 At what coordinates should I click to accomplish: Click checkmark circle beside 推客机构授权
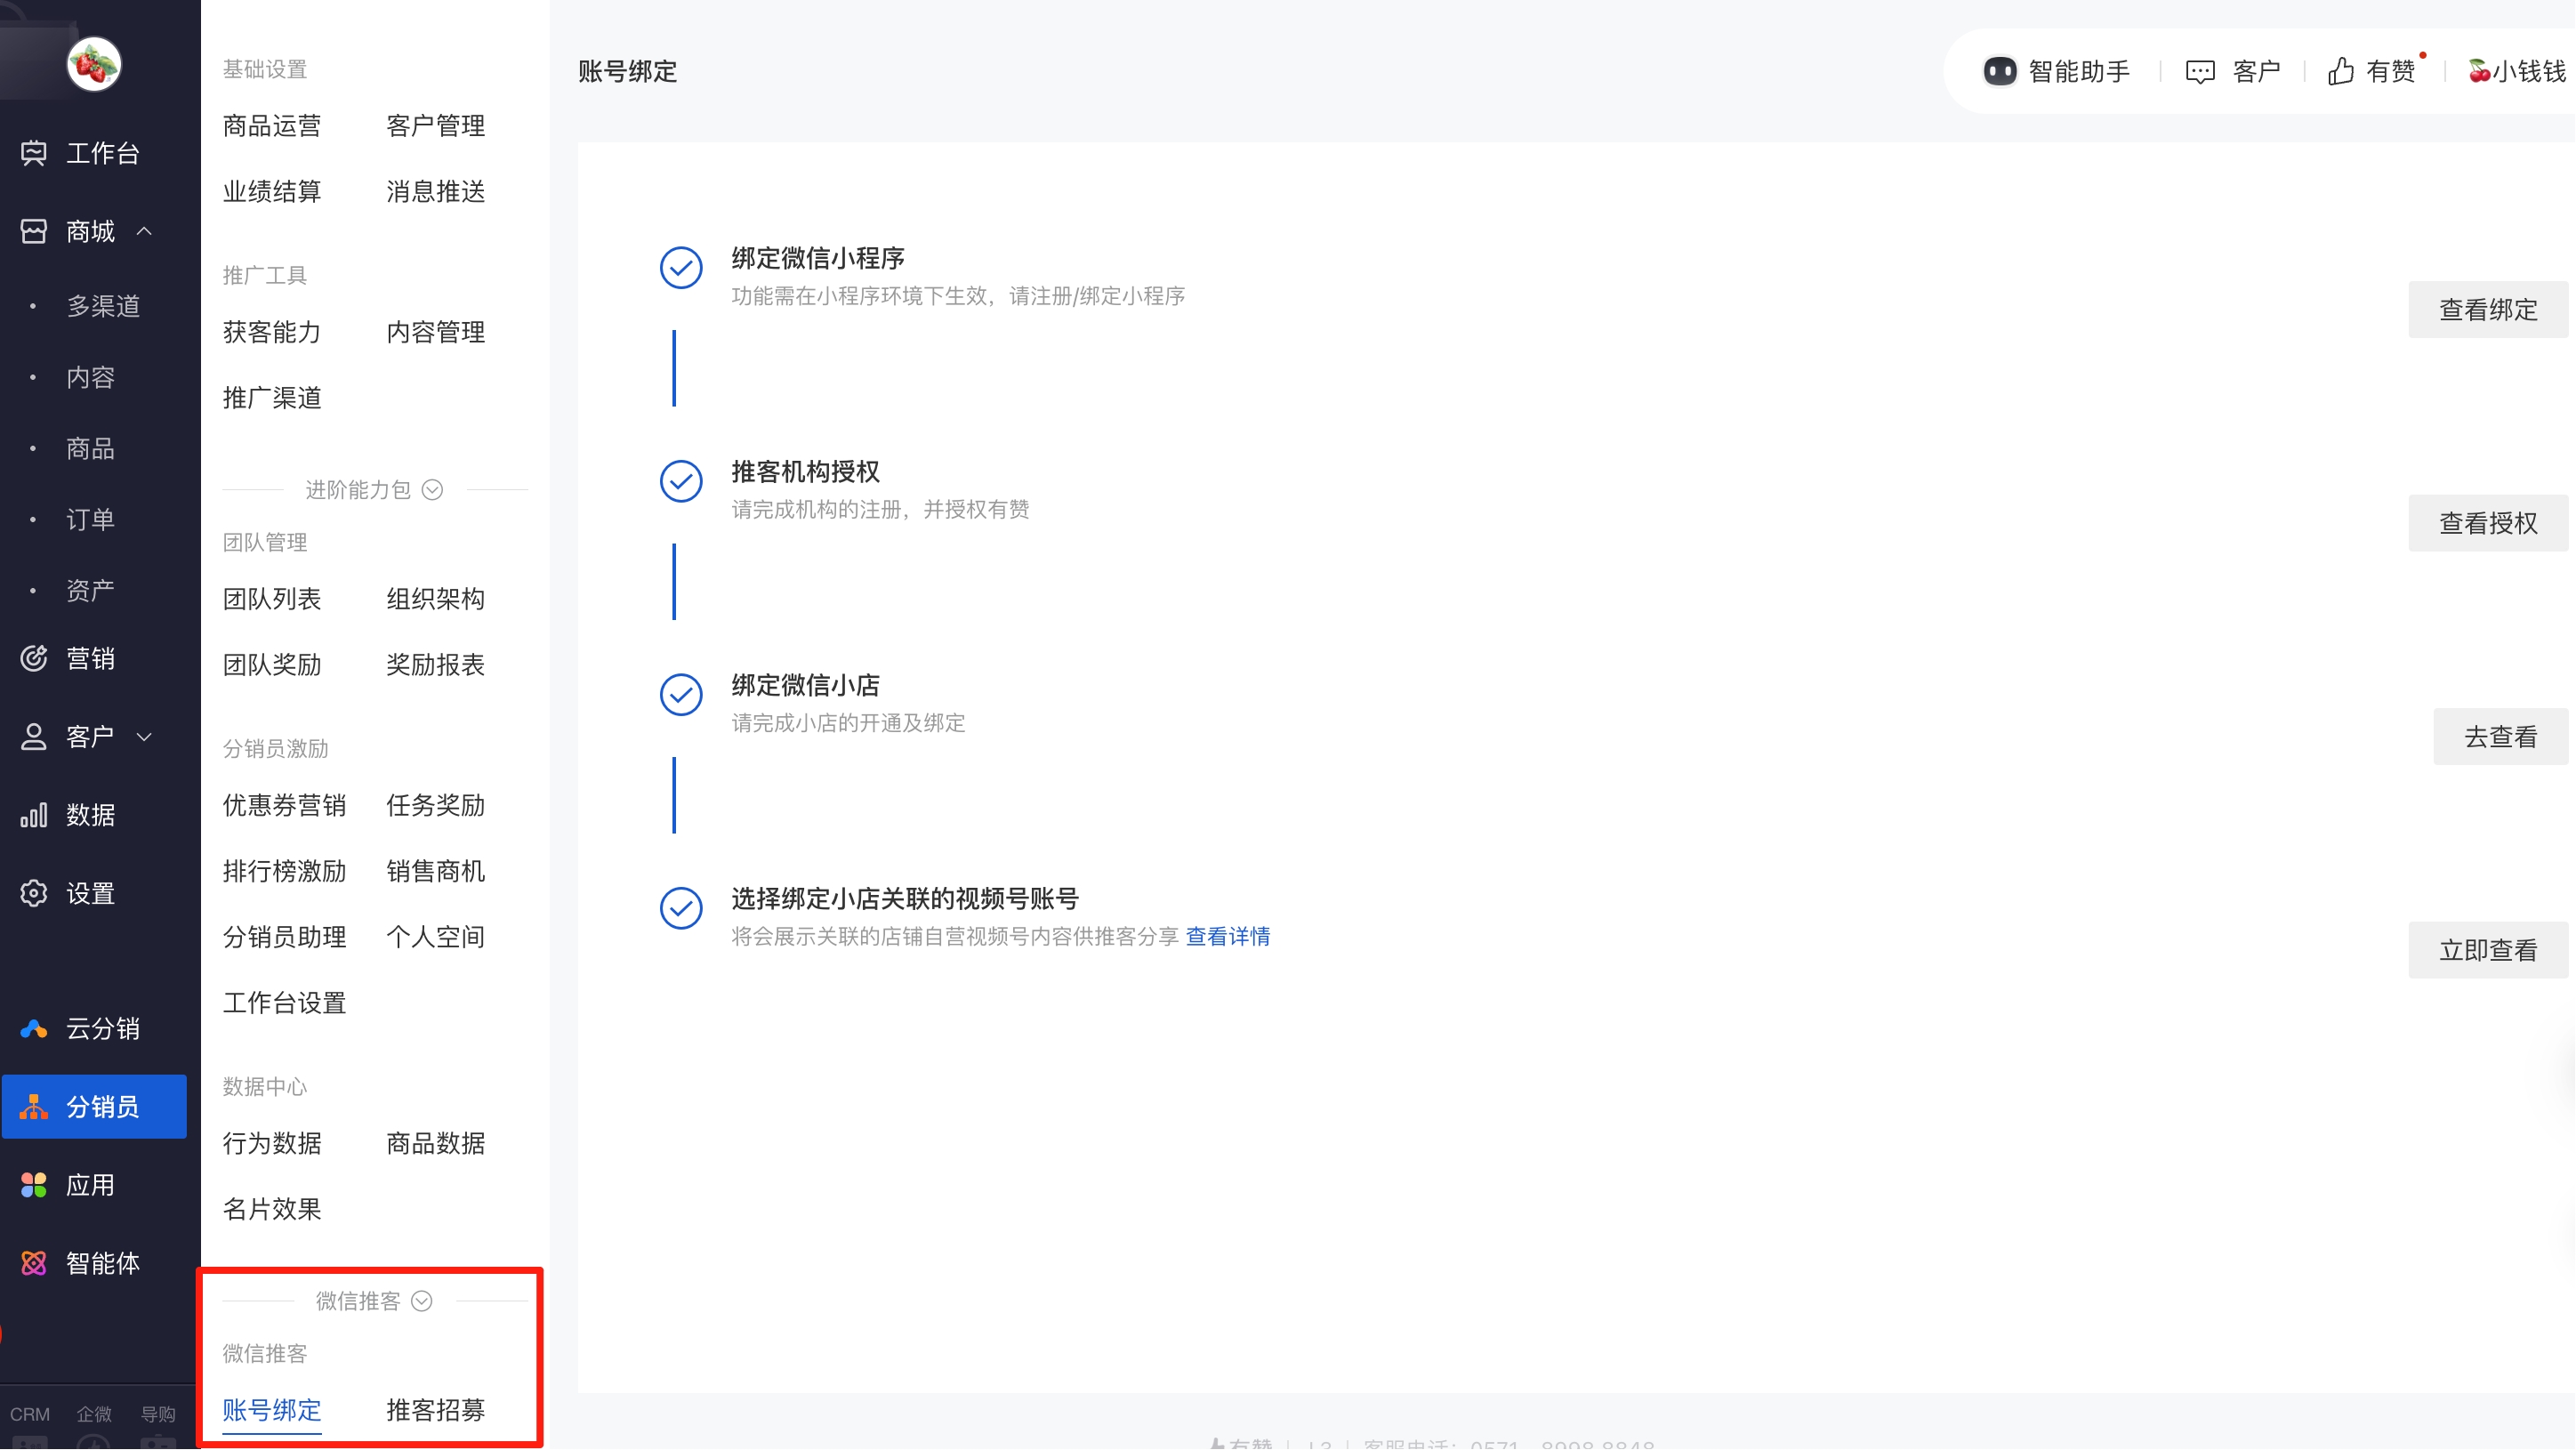681,481
